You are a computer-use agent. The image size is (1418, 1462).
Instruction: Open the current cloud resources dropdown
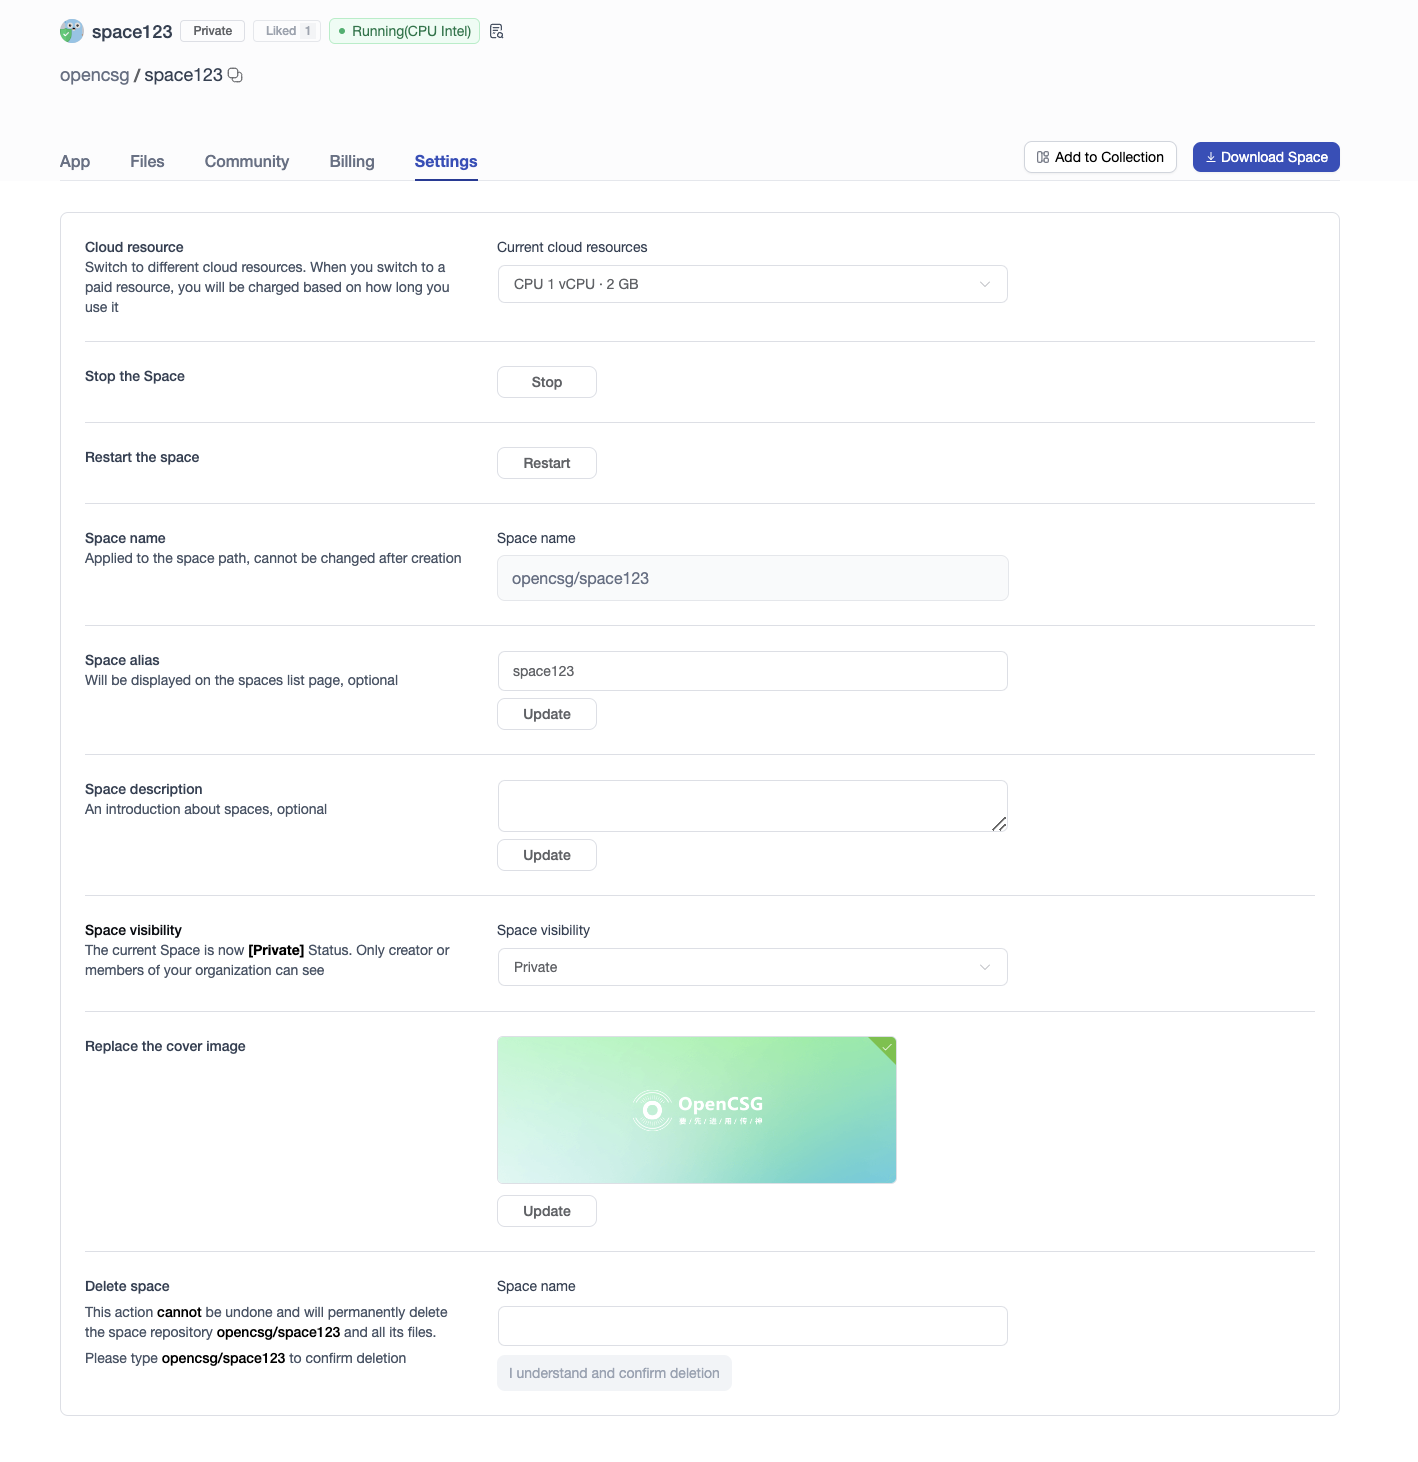(x=752, y=284)
